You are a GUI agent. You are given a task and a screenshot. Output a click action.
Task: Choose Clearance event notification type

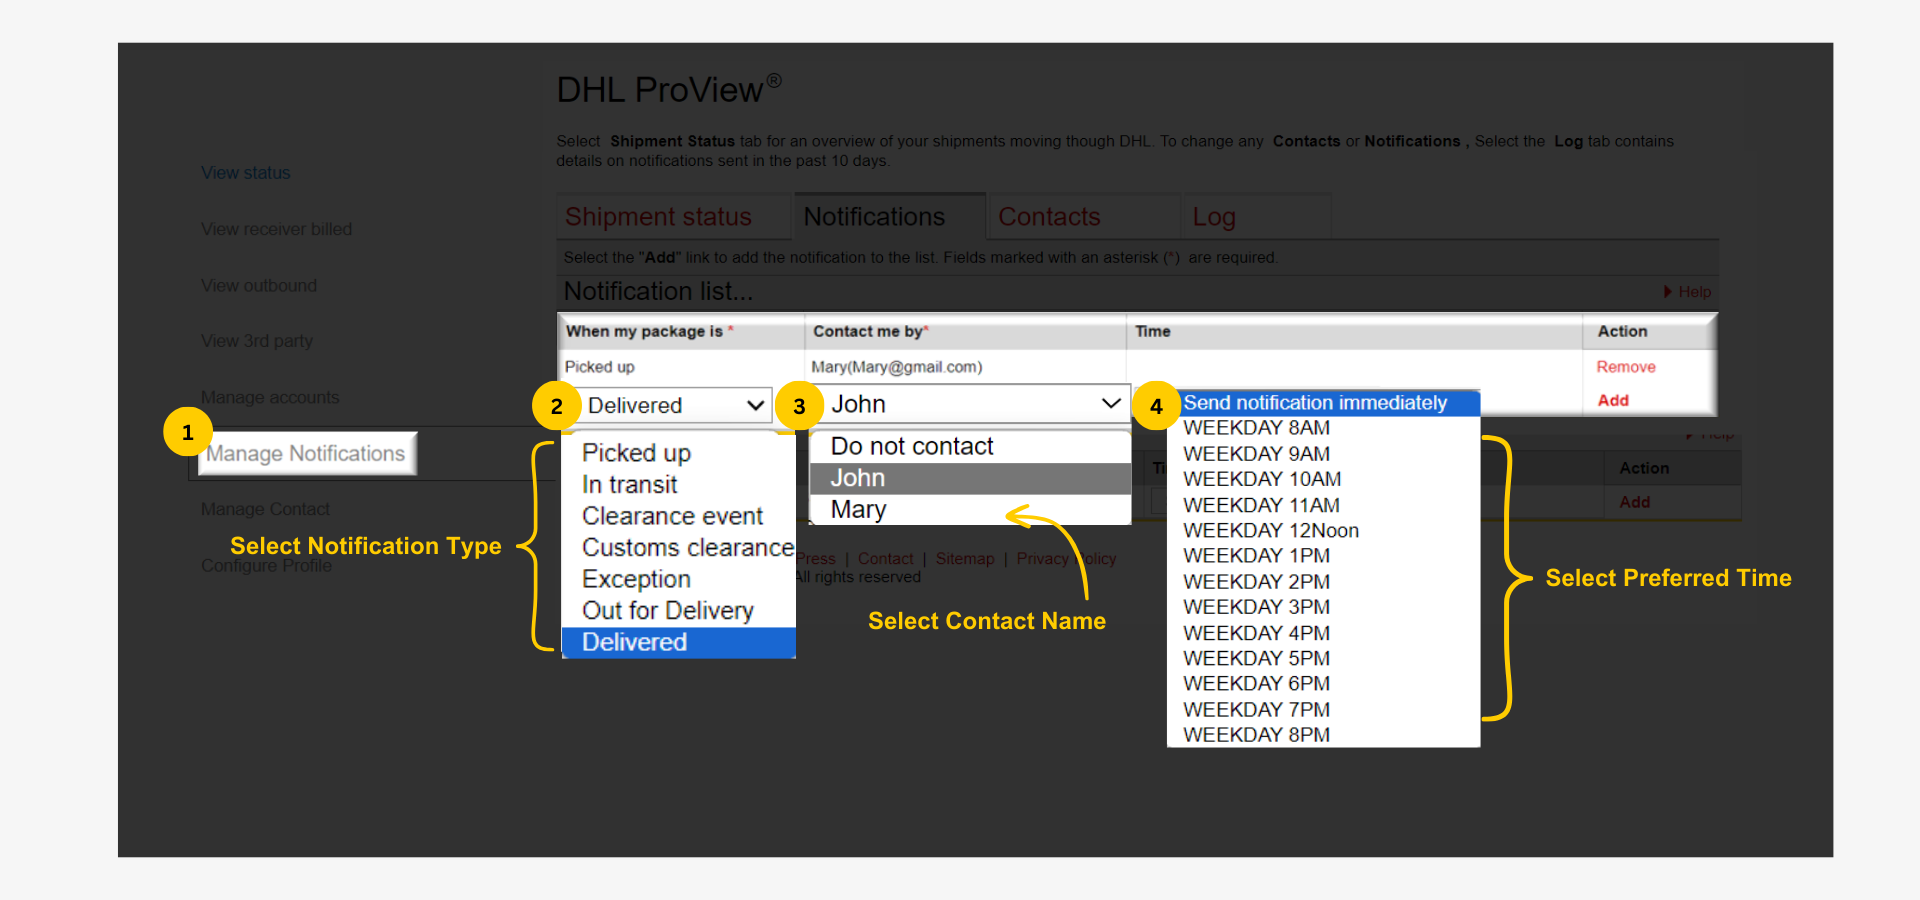(679, 516)
